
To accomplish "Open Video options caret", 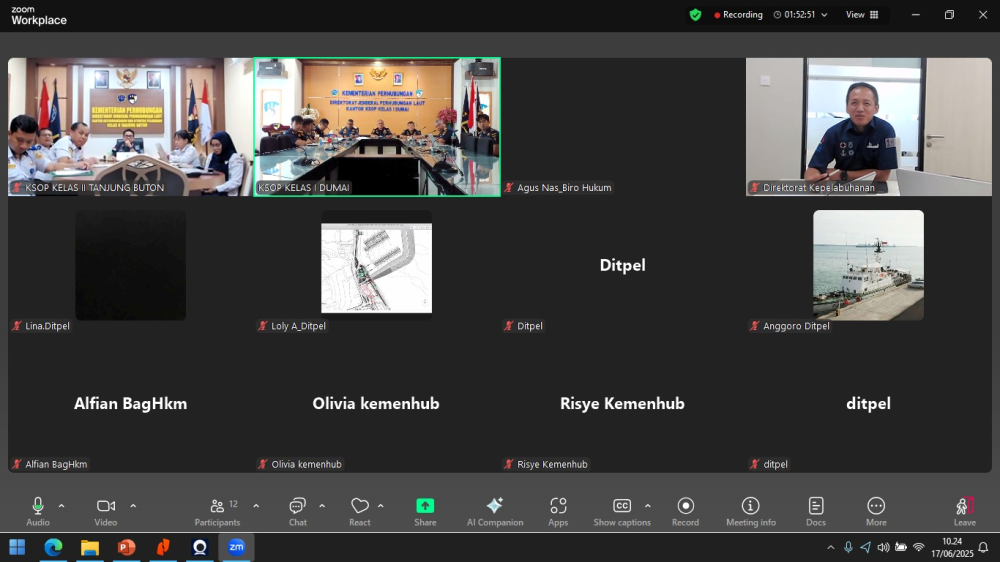I will tap(133, 506).
